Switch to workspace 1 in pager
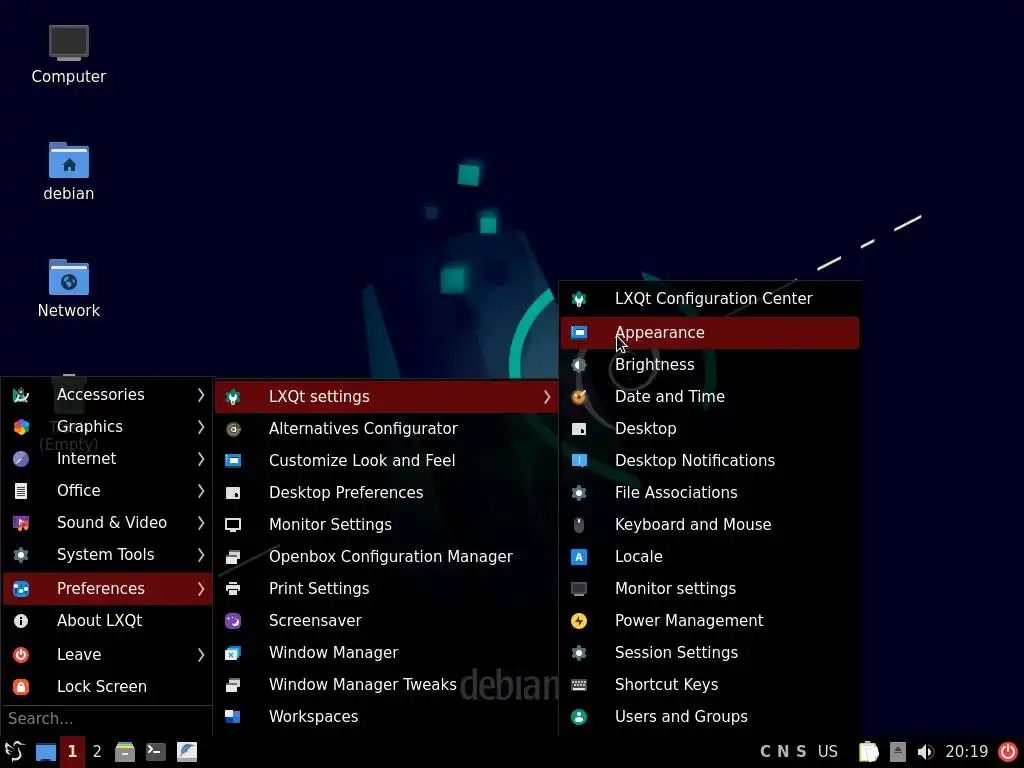This screenshot has width=1024, height=768. (72, 752)
